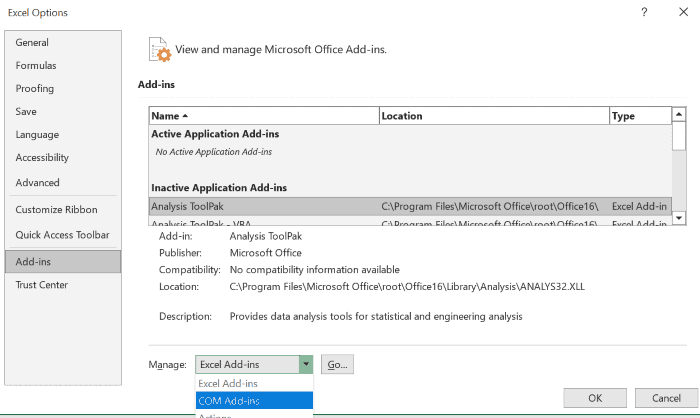Screen dimensions: 700x418
Task: Click the Go... button
Action: [x=338, y=364]
